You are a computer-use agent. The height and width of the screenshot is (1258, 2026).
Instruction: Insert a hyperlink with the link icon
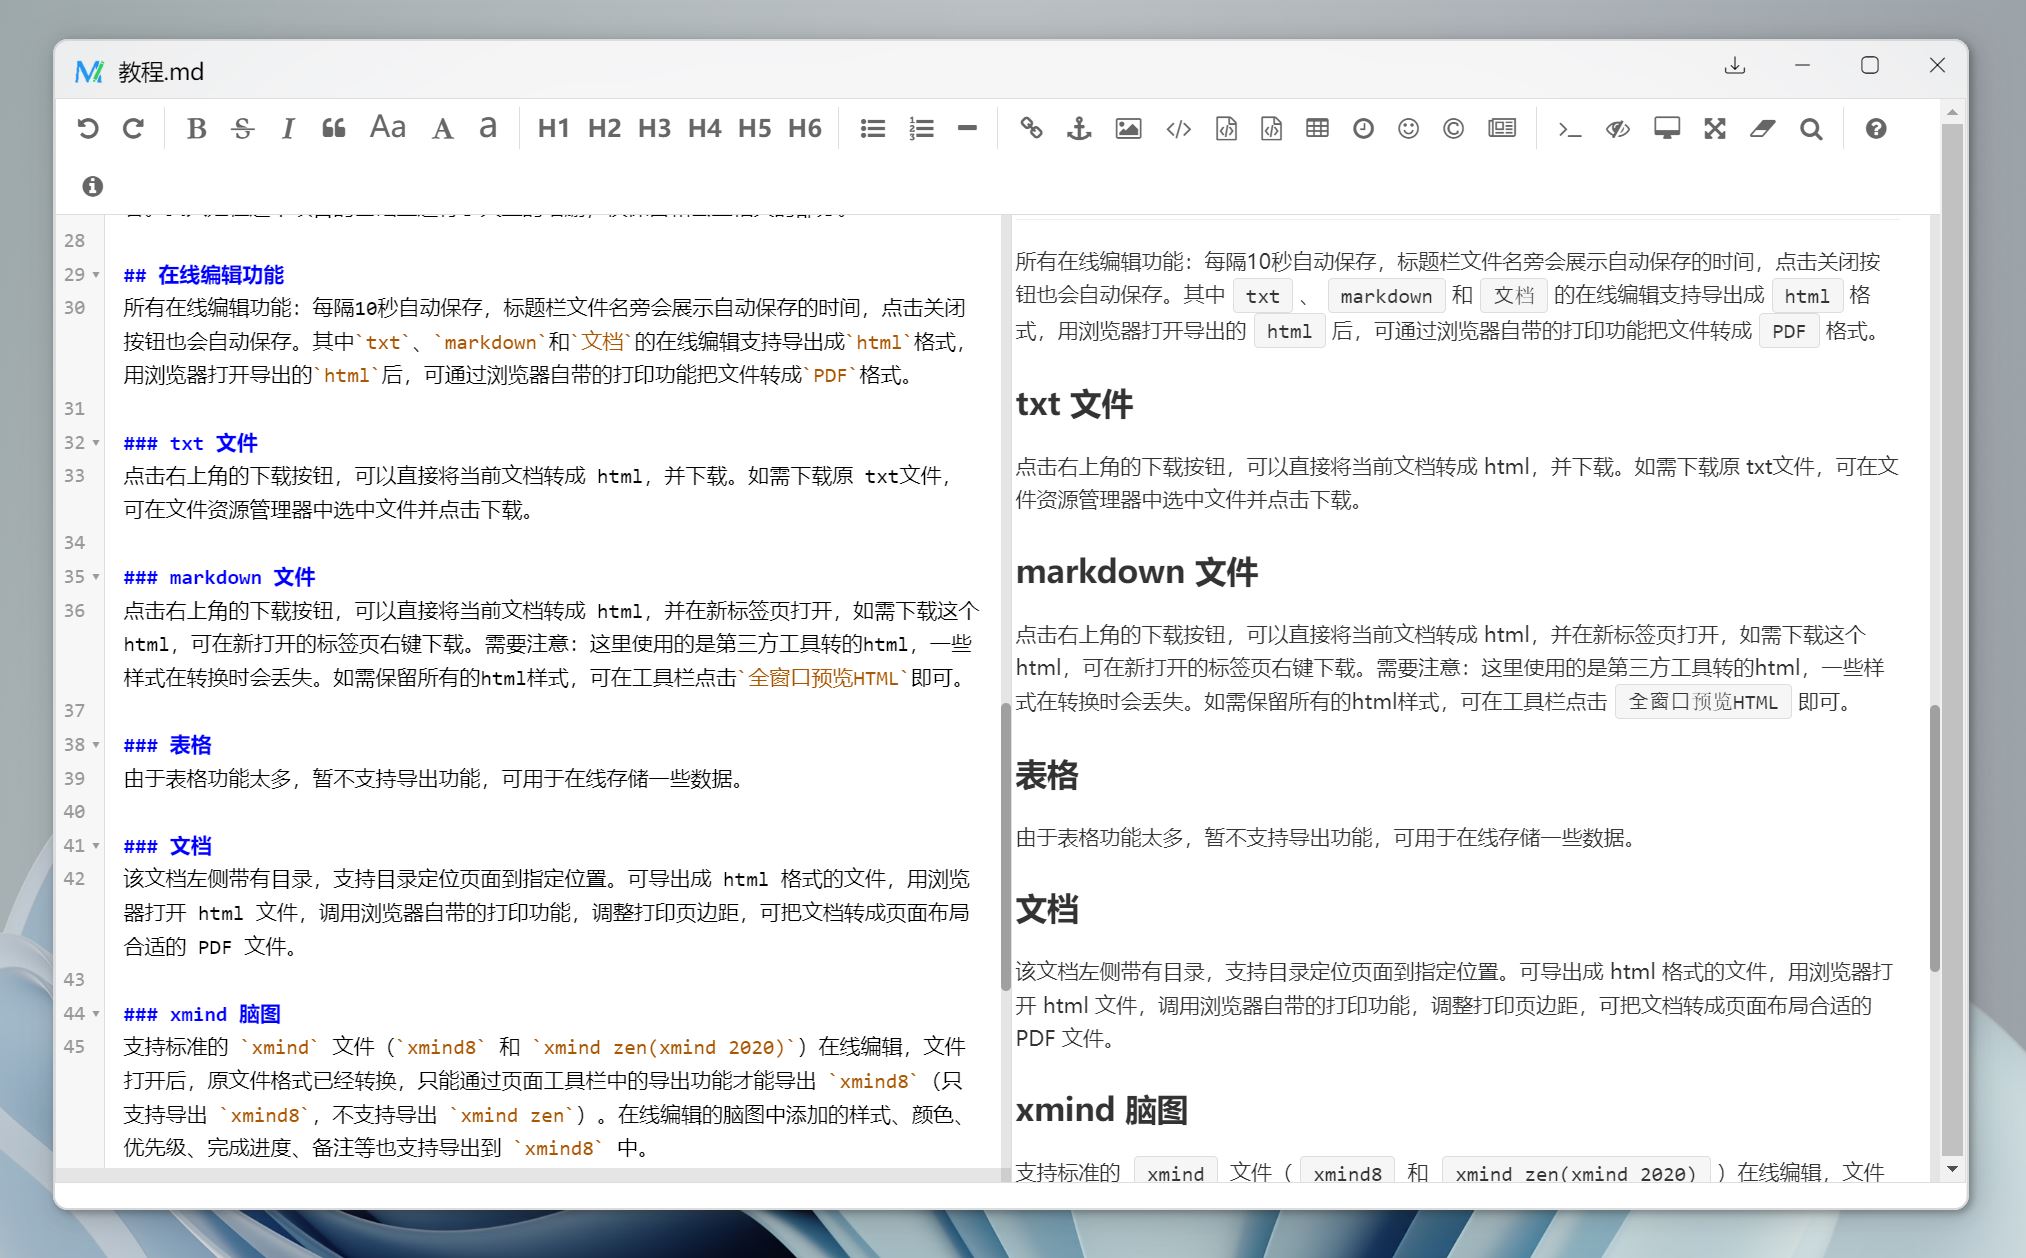1031,128
